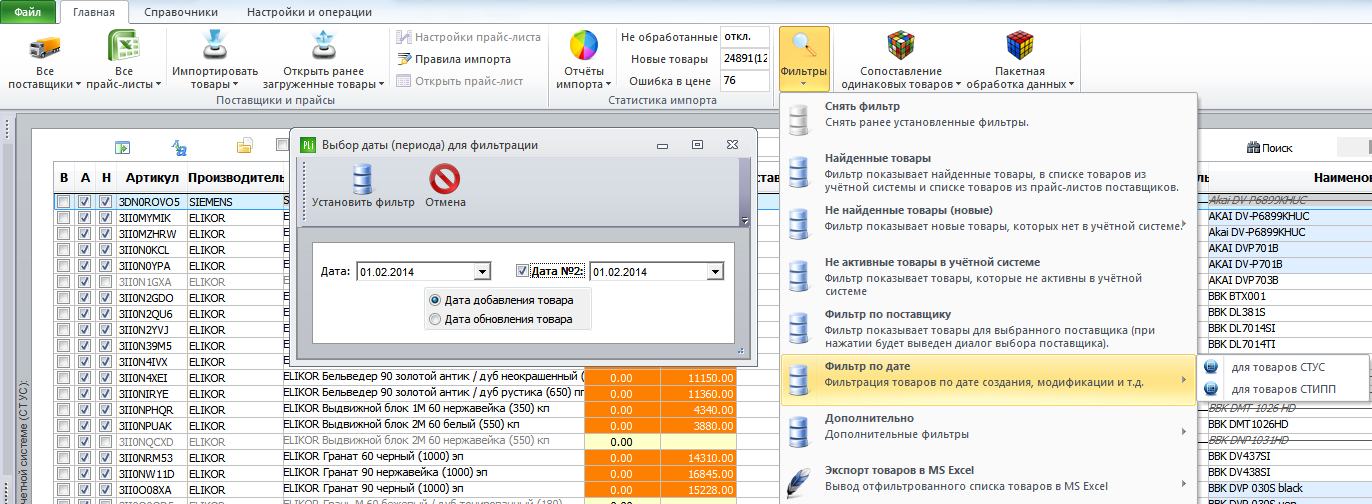Open previously loaded products icon

click(x=322, y=46)
